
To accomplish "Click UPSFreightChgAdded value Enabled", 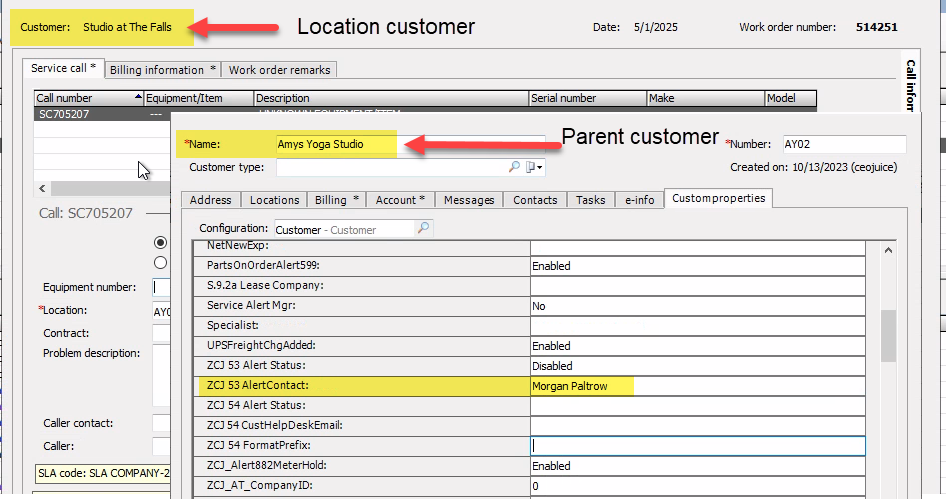I will (697, 346).
